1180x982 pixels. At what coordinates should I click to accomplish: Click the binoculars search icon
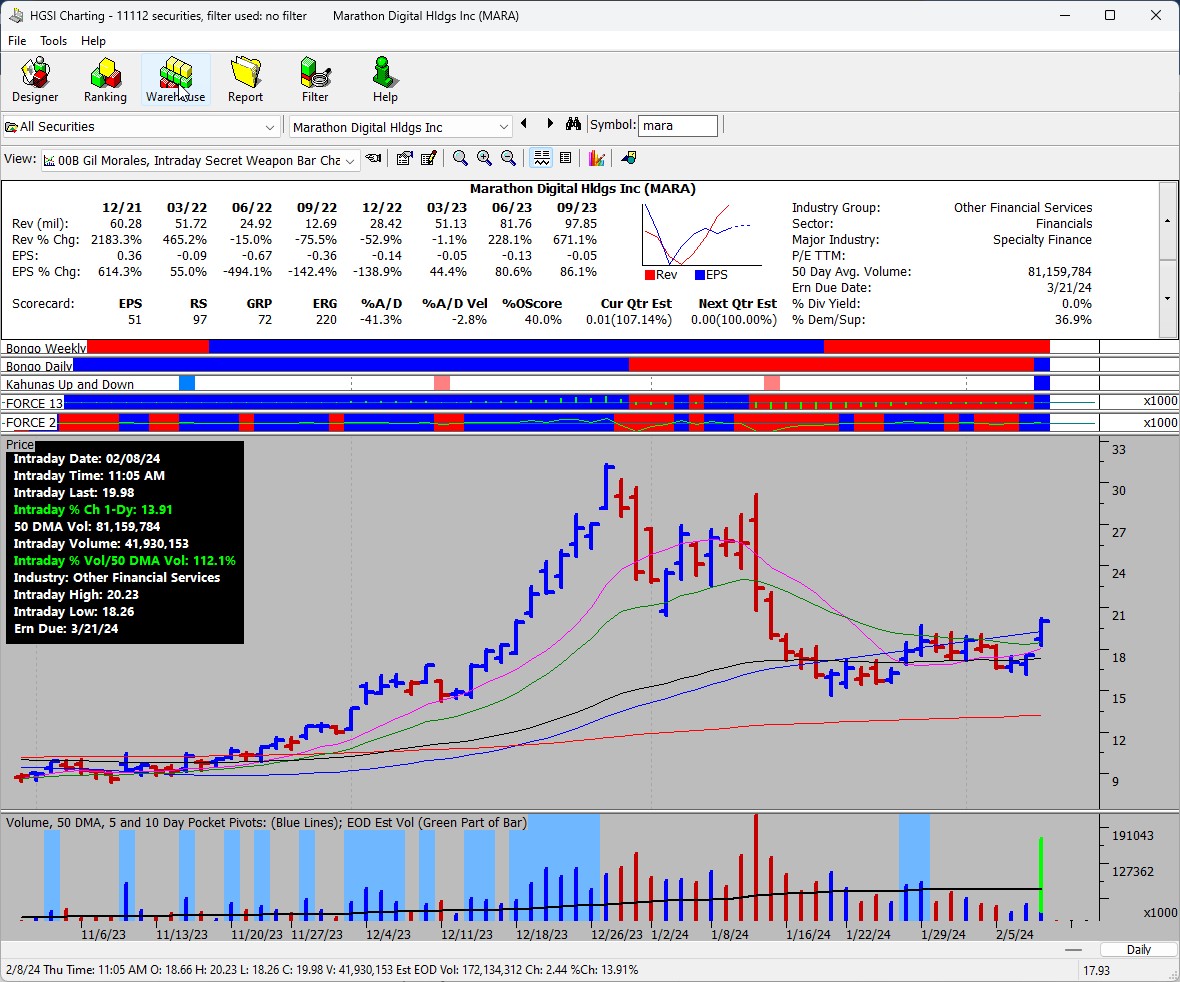pos(573,124)
